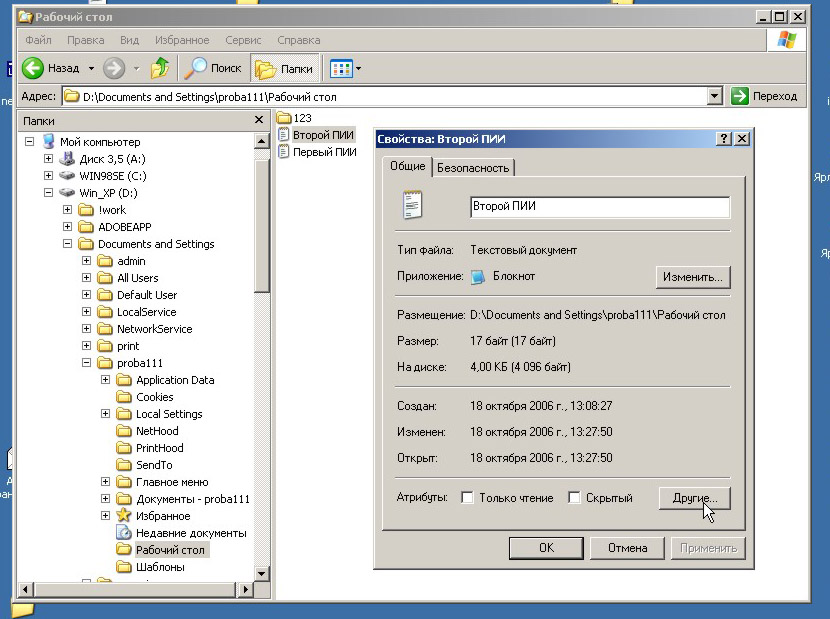Switch to the Безопасность tab
The height and width of the screenshot is (619, 830).
click(473, 168)
